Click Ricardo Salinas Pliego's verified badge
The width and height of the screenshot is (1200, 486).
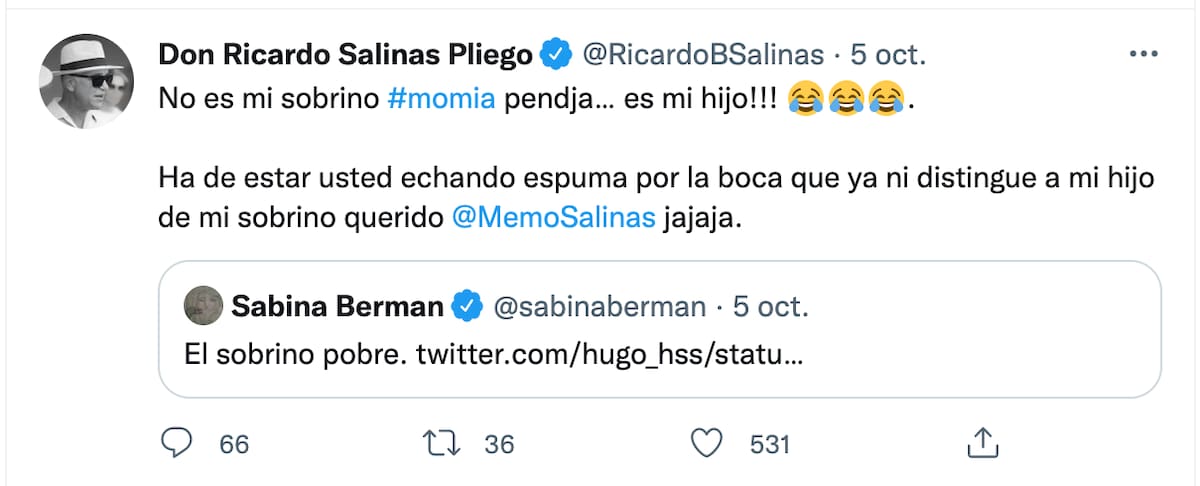[554, 56]
